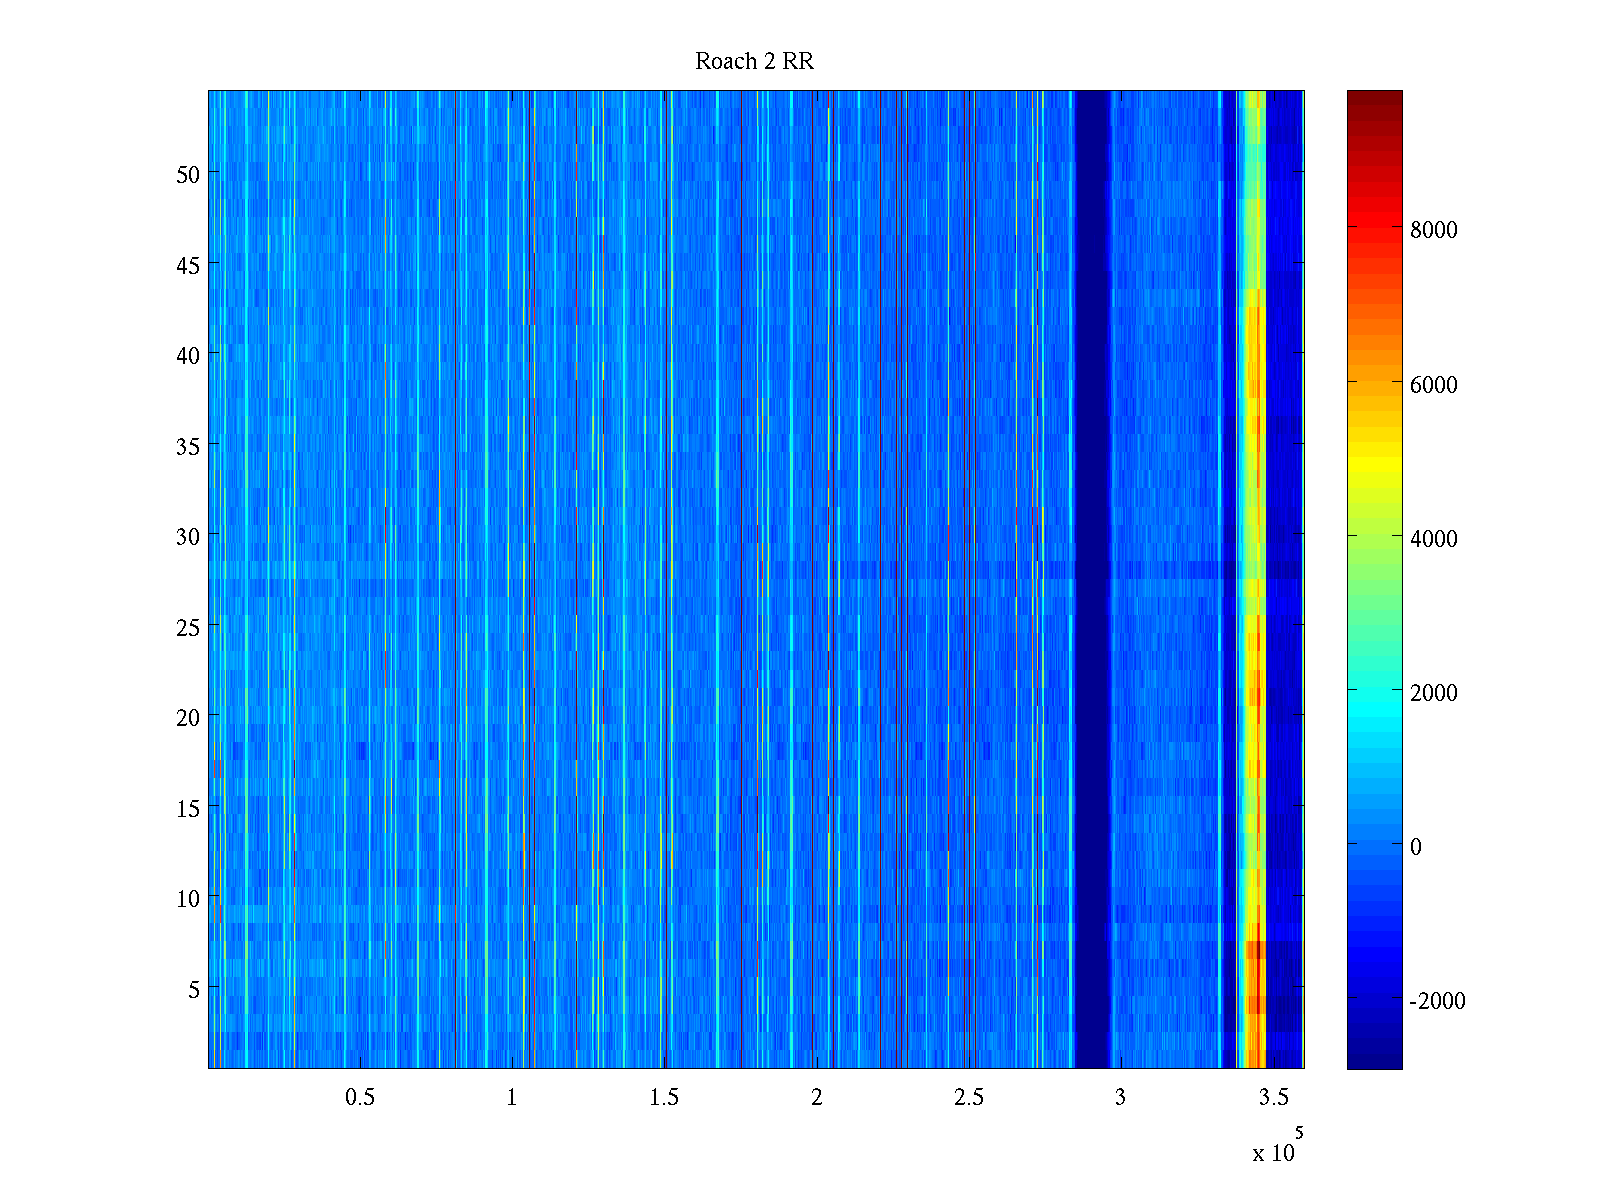The width and height of the screenshot is (1600, 1200).
Task: Select the y-axis tick label 40
Action: click(x=188, y=355)
